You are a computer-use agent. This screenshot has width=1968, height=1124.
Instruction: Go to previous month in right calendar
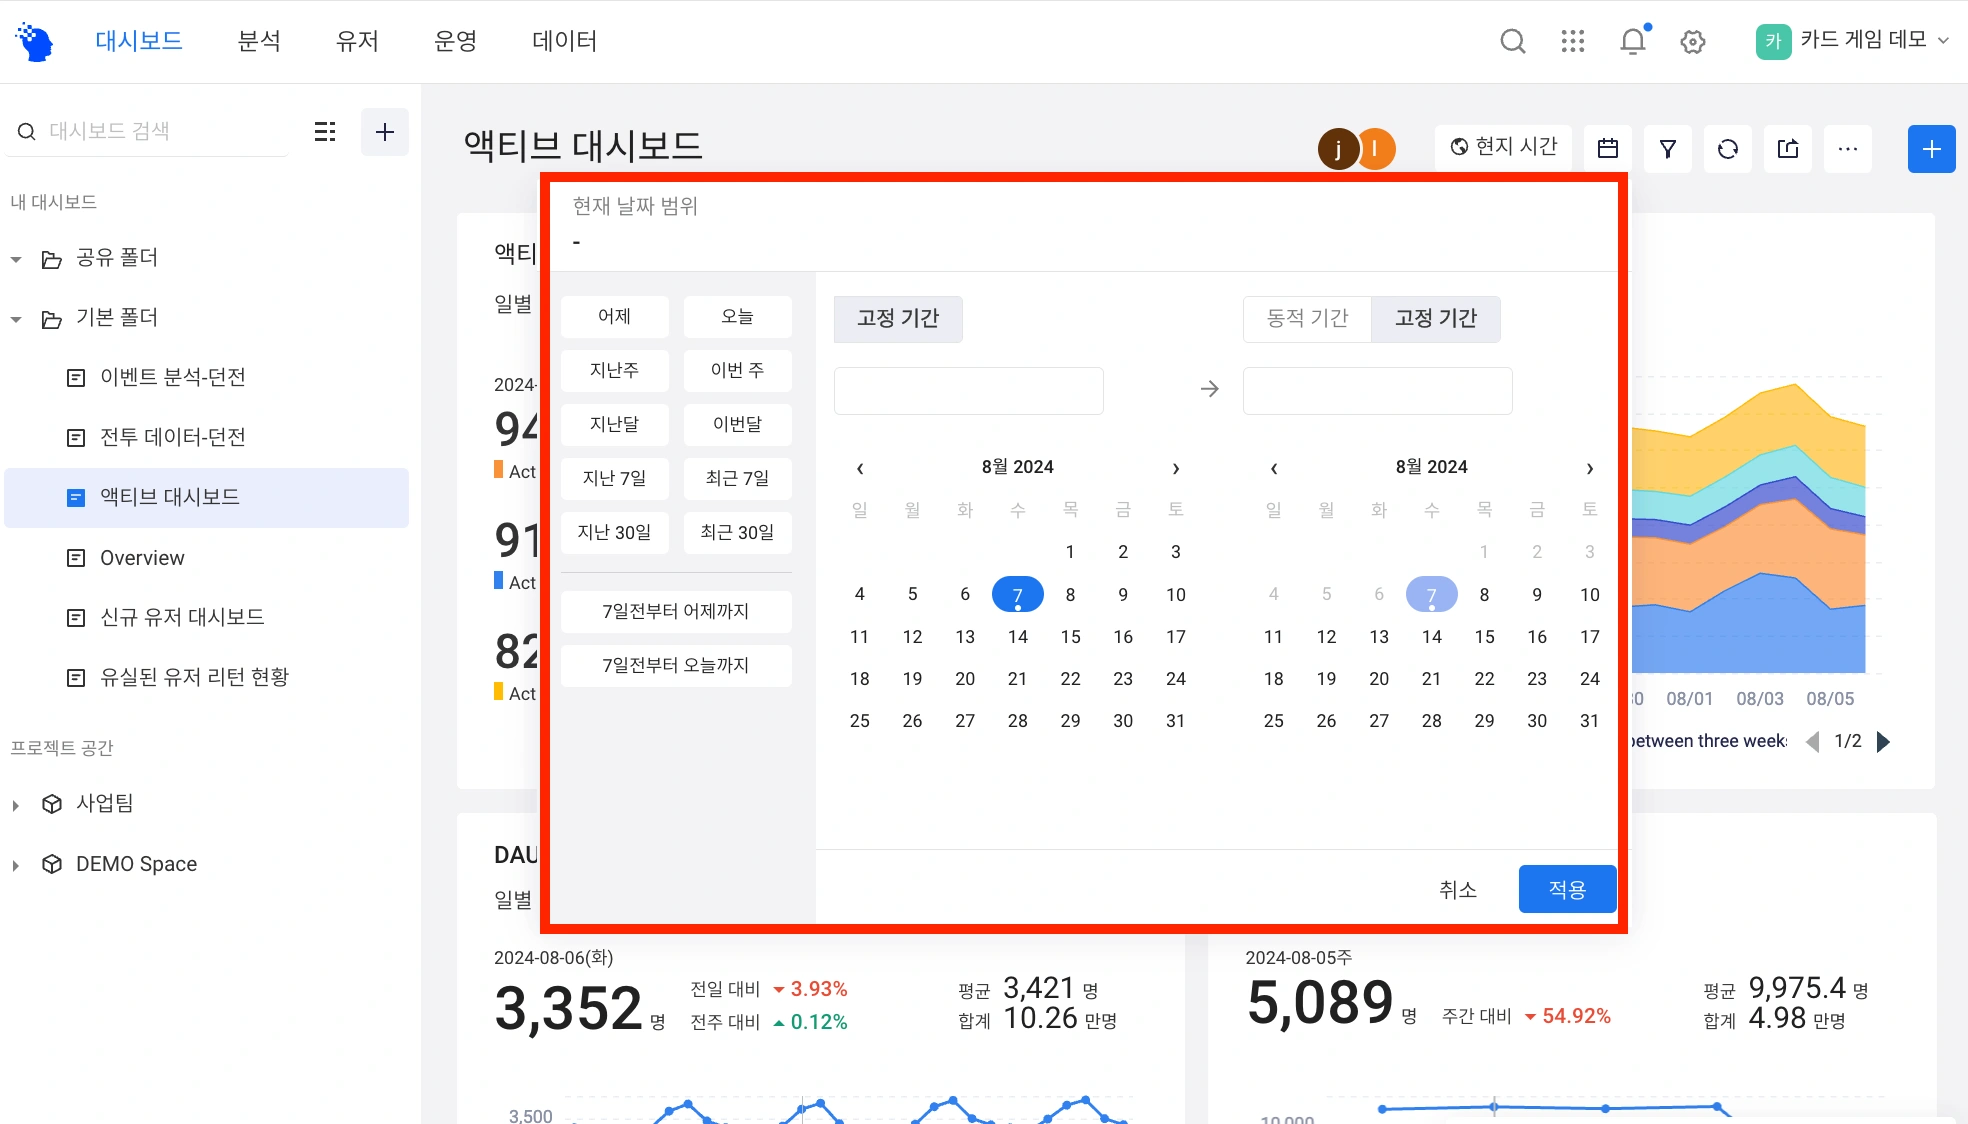click(x=1274, y=468)
